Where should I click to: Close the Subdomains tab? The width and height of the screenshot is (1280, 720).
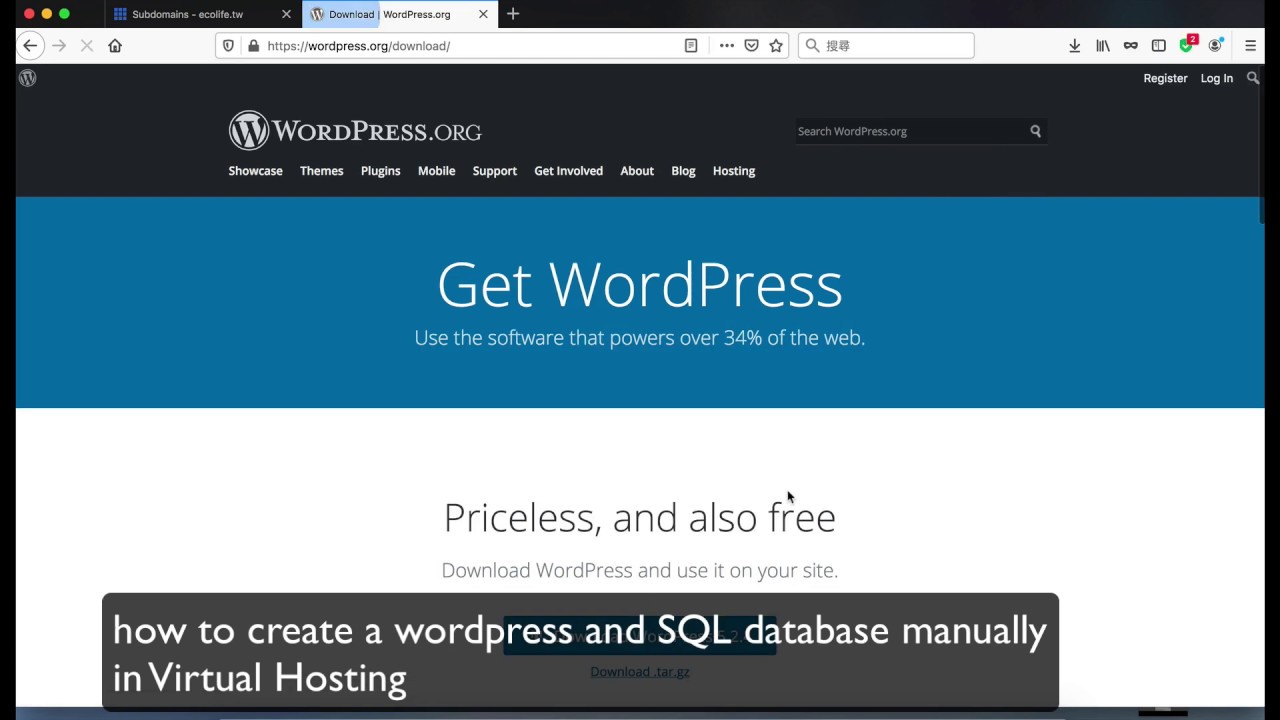[x=286, y=14]
